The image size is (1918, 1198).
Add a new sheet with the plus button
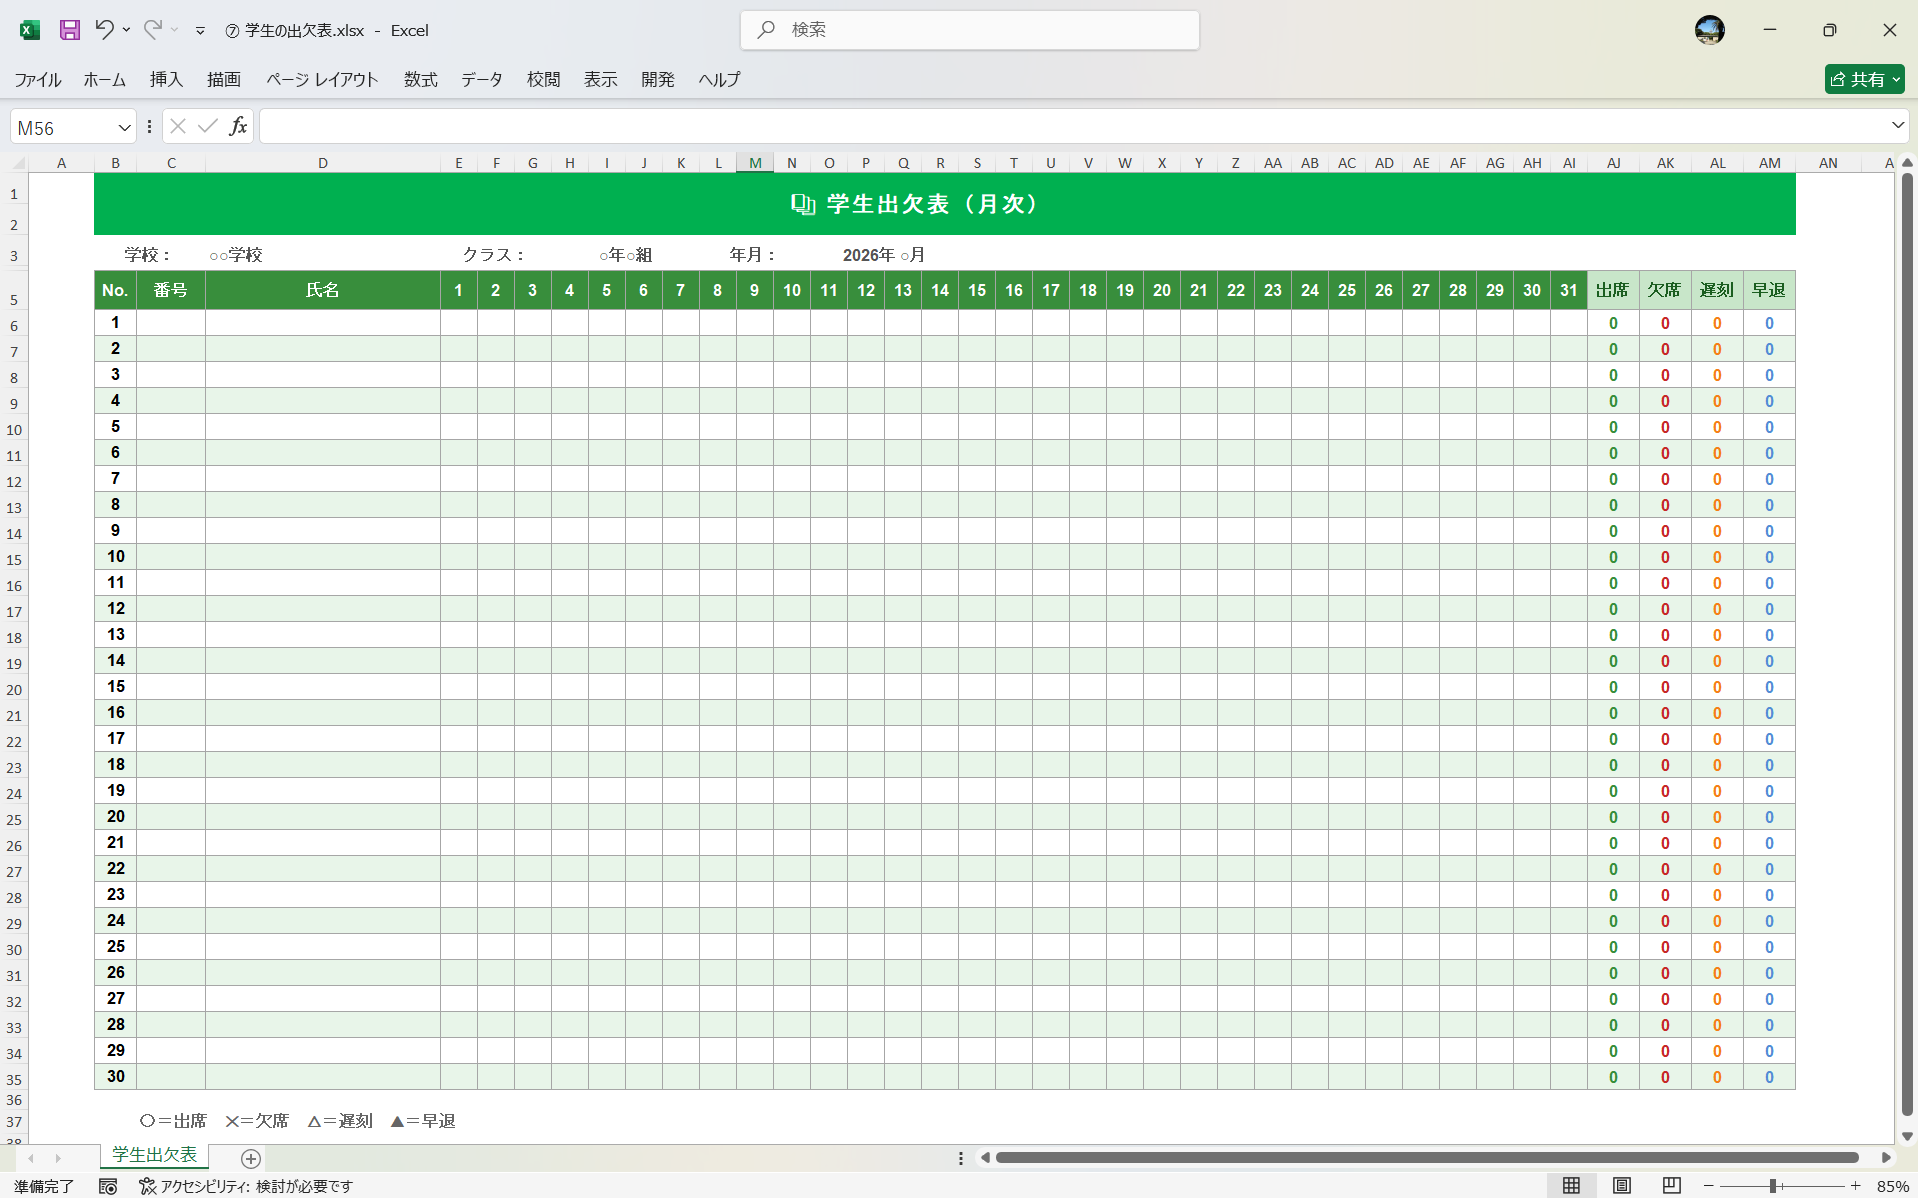tap(251, 1159)
